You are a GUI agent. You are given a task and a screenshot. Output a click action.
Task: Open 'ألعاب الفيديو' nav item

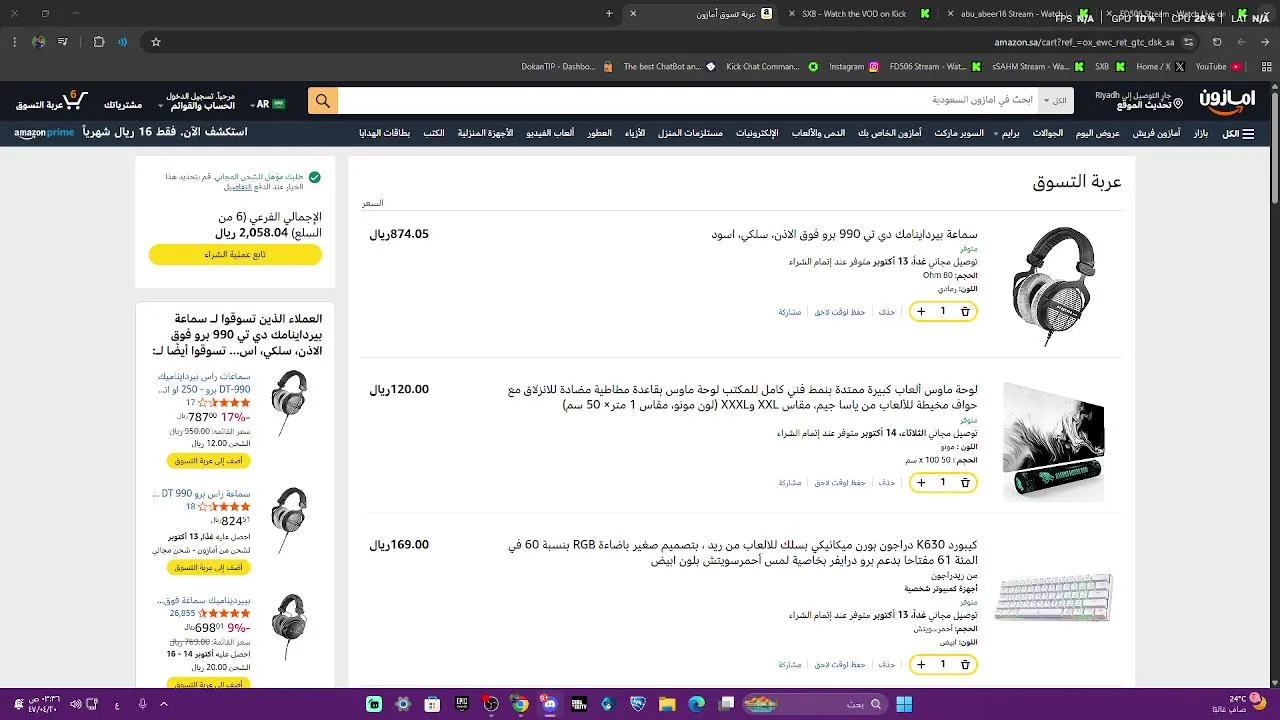coord(551,133)
